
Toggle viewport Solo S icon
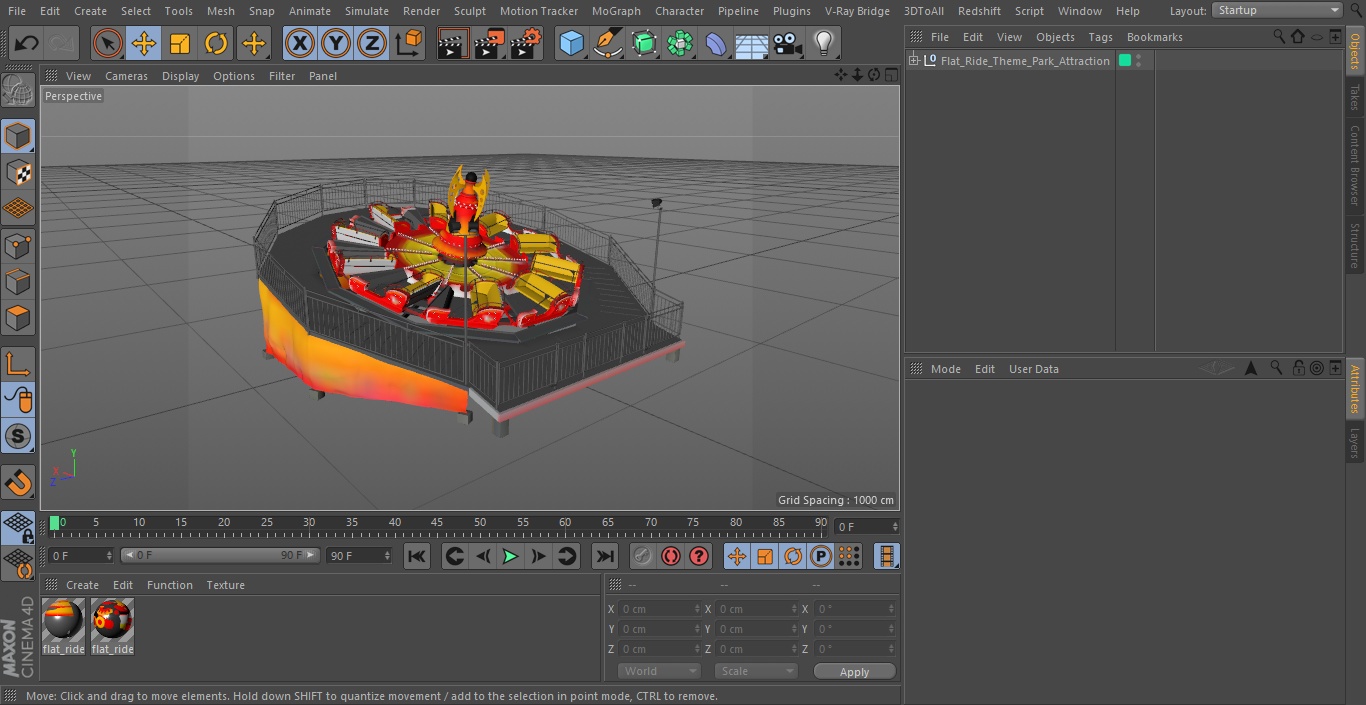(18, 436)
